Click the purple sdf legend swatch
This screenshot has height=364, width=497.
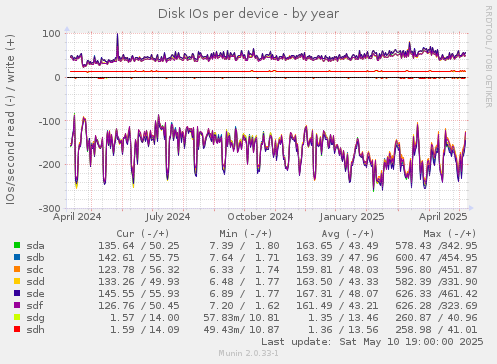(17, 305)
